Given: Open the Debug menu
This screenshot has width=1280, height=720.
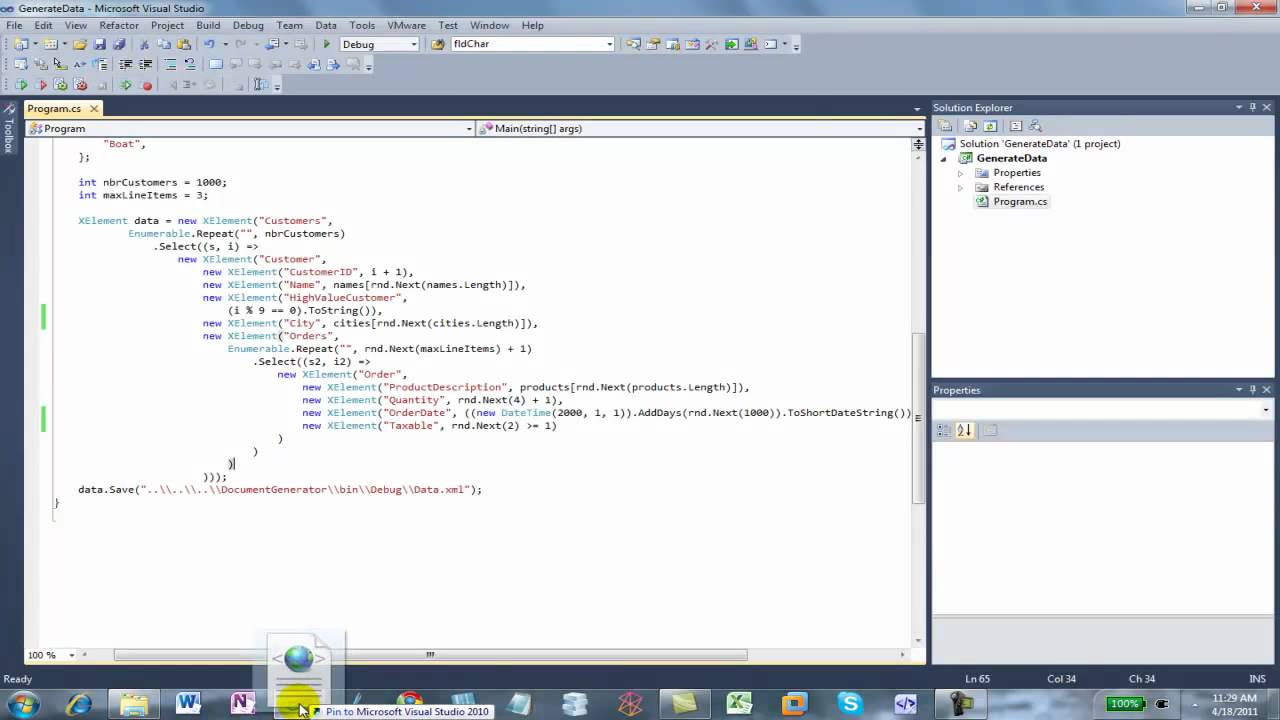Looking at the screenshot, I should pyautogui.click(x=248, y=25).
